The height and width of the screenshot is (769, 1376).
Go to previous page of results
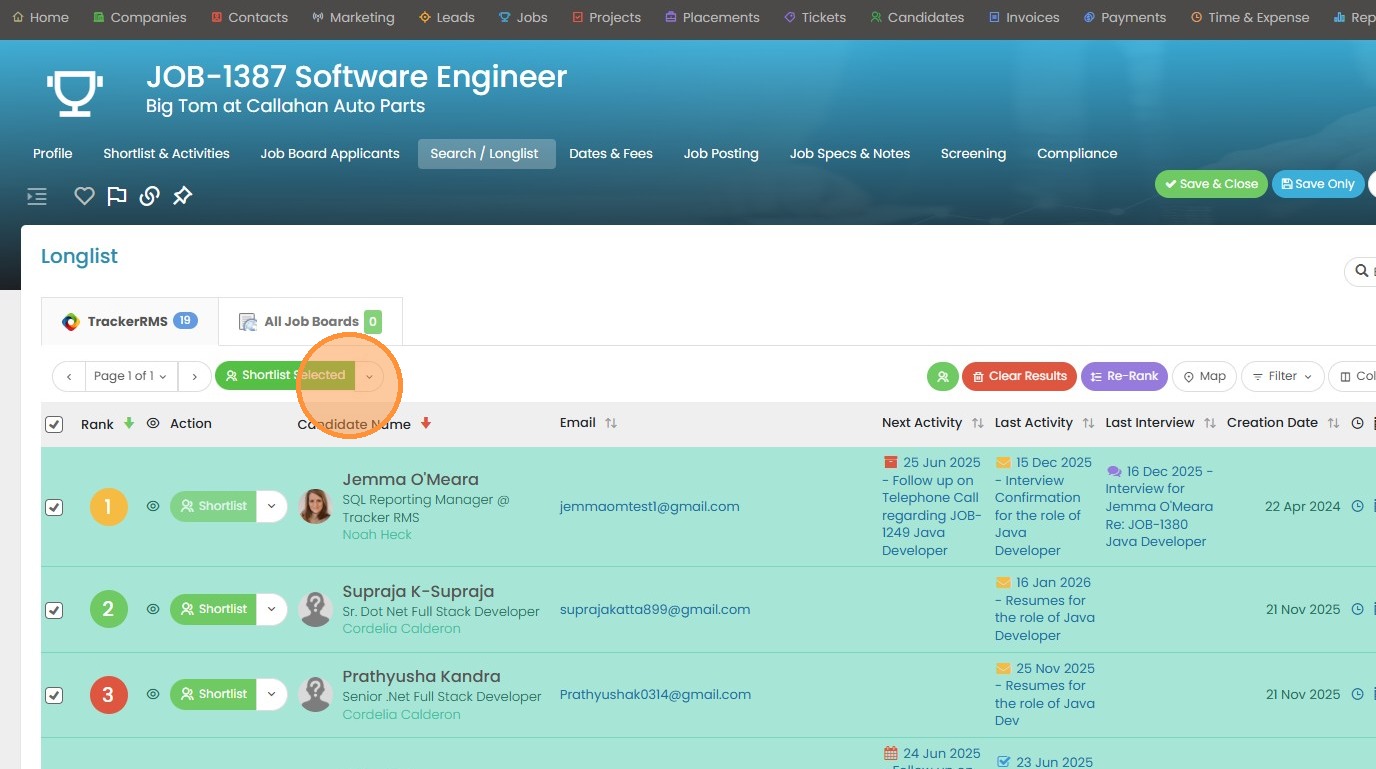tap(69, 376)
